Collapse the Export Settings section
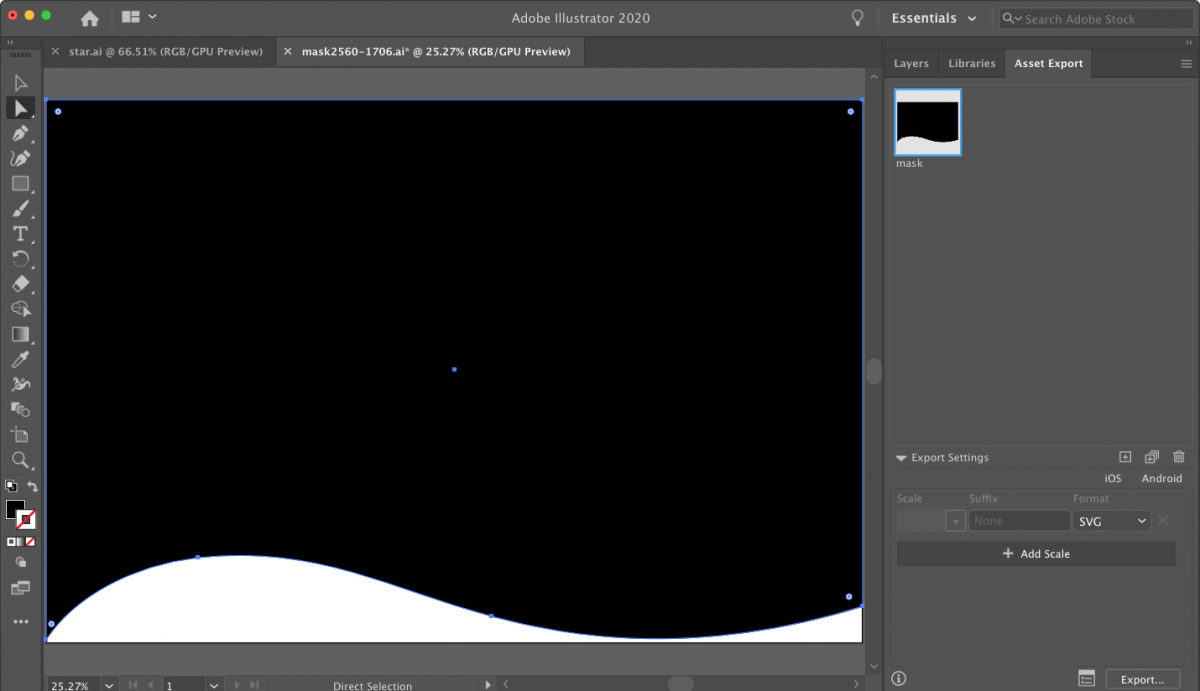Image resolution: width=1200 pixels, height=691 pixels. tap(901, 458)
